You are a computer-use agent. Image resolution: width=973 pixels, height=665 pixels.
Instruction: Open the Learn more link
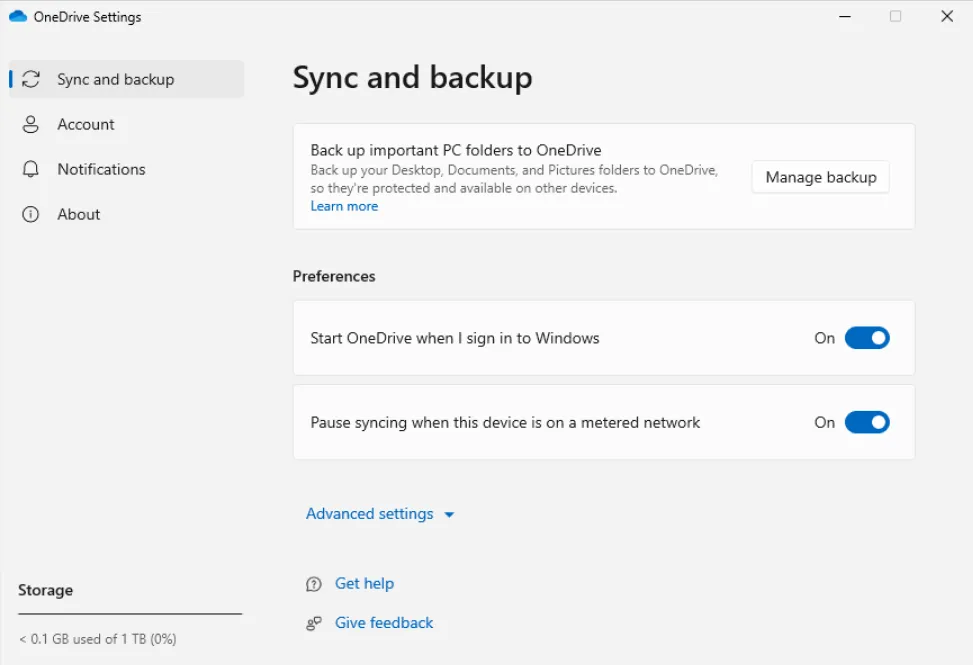(x=344, y=206)
